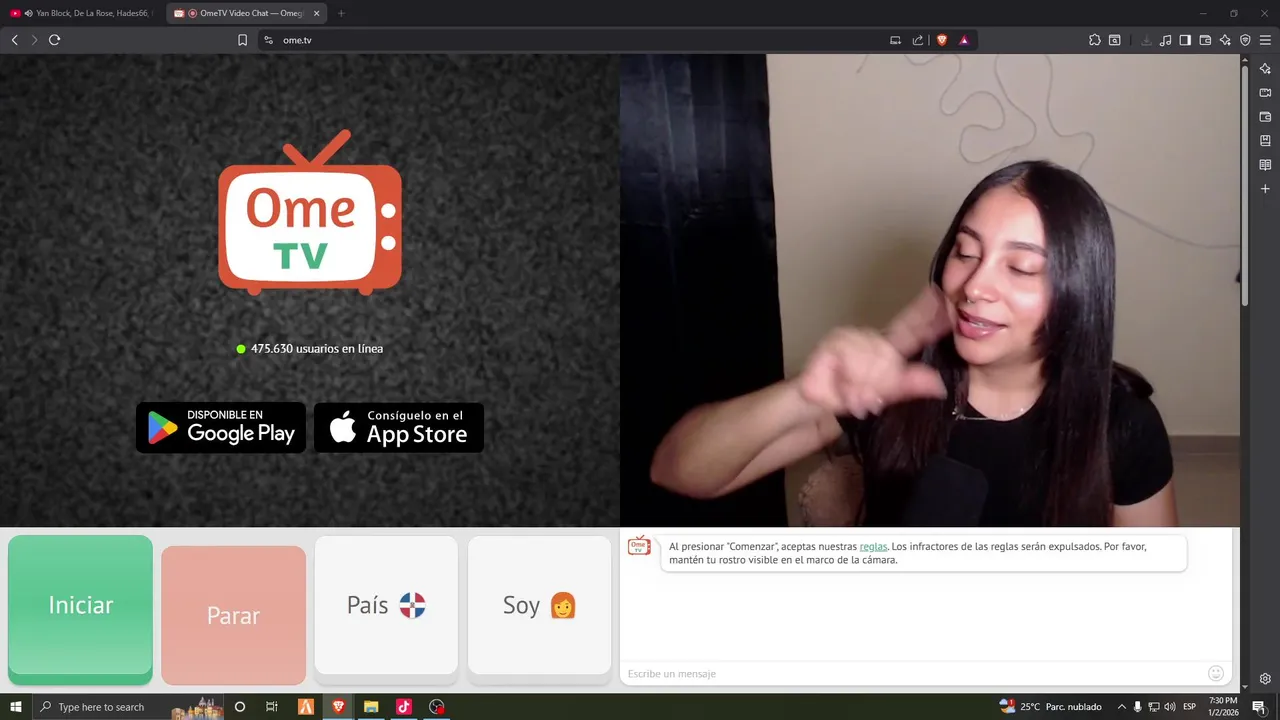Open the reglas rules link
The height and width of the screenshot is (720, 1280).
point(873,547)
